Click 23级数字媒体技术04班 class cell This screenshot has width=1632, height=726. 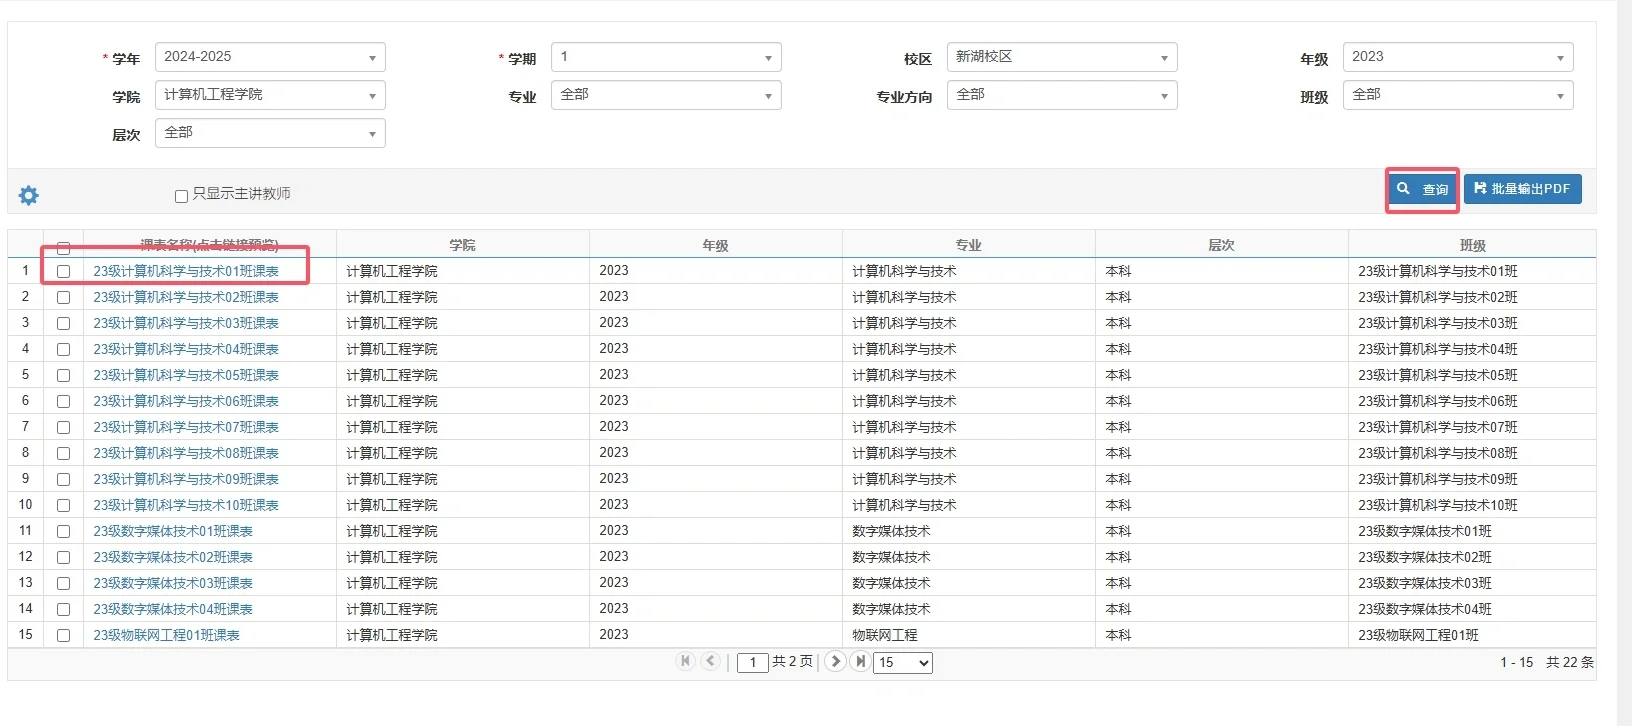(x=1472, y=609)
